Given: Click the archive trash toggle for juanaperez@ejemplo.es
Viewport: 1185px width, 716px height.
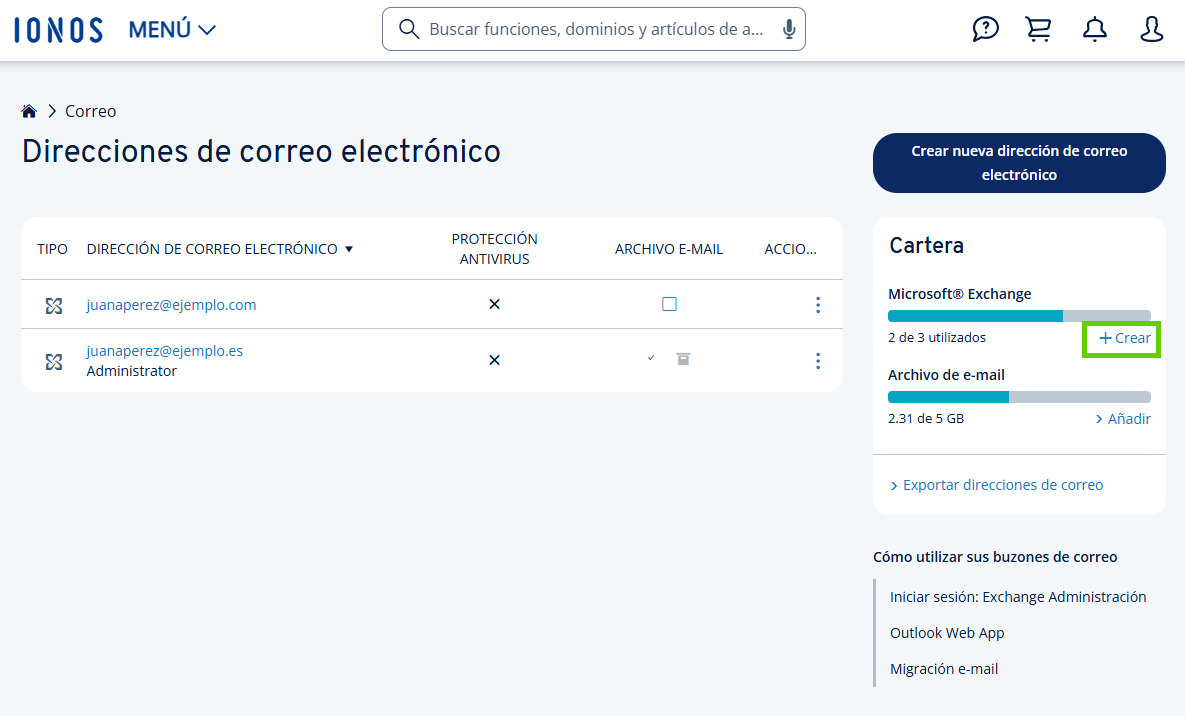Looking at the screenshot, I should [x=683, y=360].
